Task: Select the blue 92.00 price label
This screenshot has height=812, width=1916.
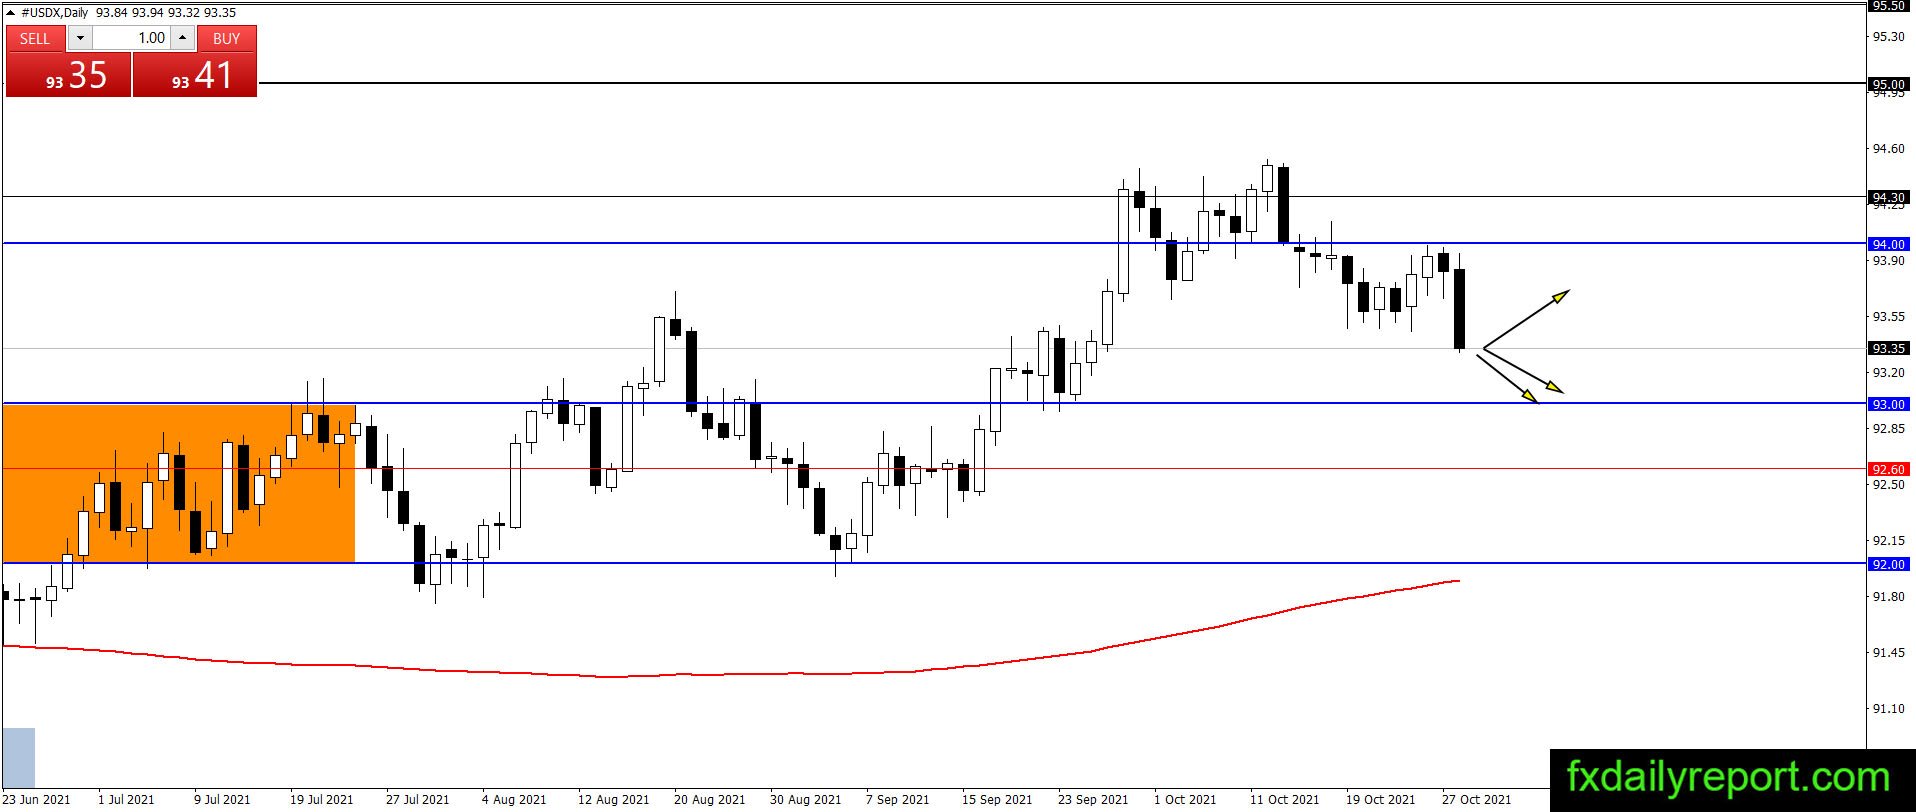Action: [1888, 564]
